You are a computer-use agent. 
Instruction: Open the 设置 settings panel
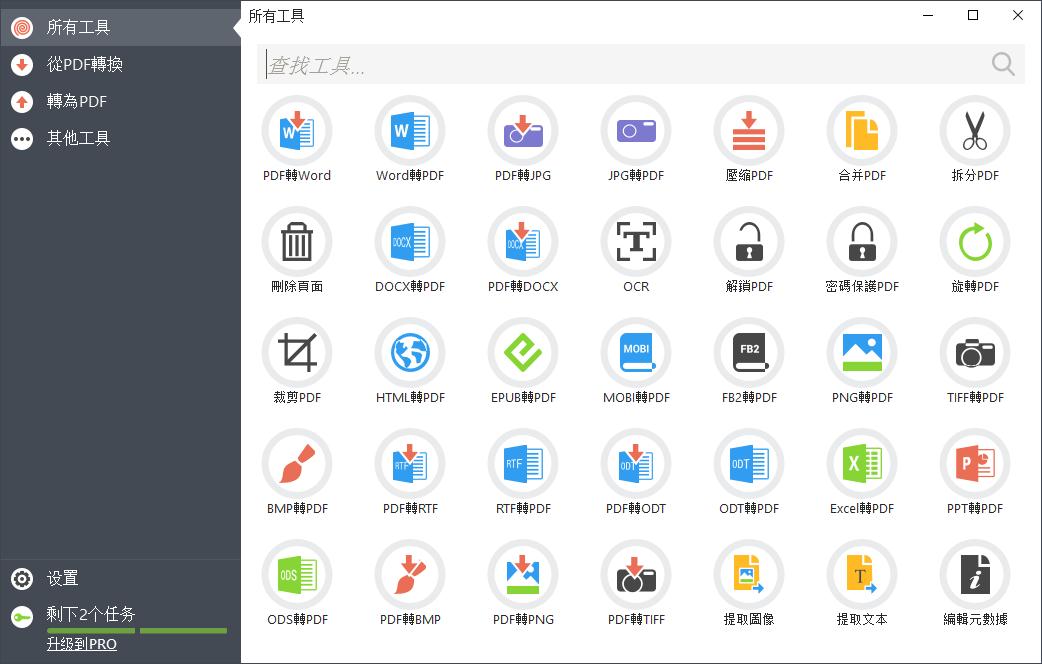60,578
